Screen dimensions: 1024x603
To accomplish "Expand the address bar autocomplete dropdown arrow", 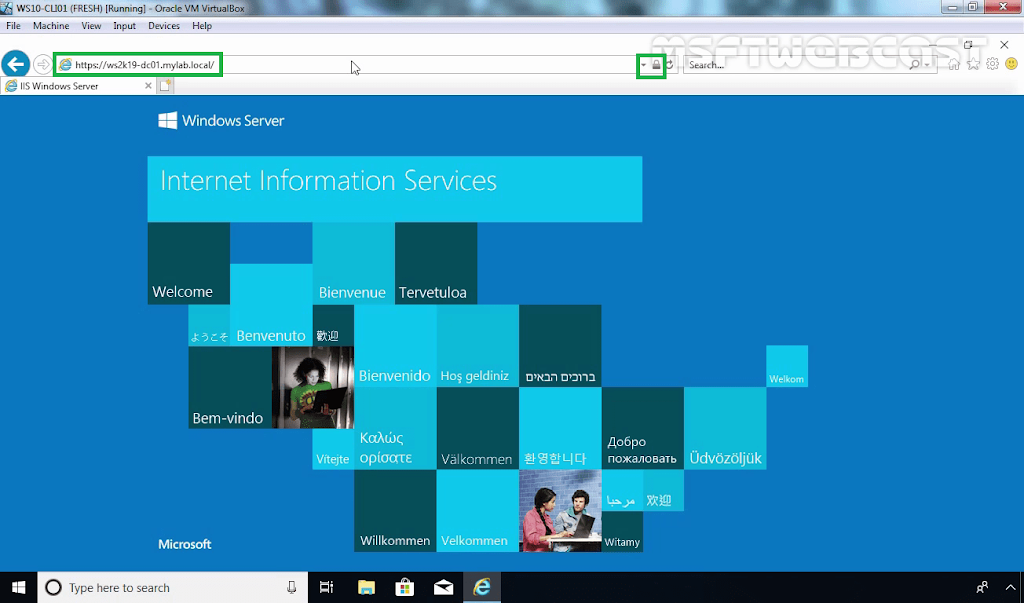I will (643, 65).
